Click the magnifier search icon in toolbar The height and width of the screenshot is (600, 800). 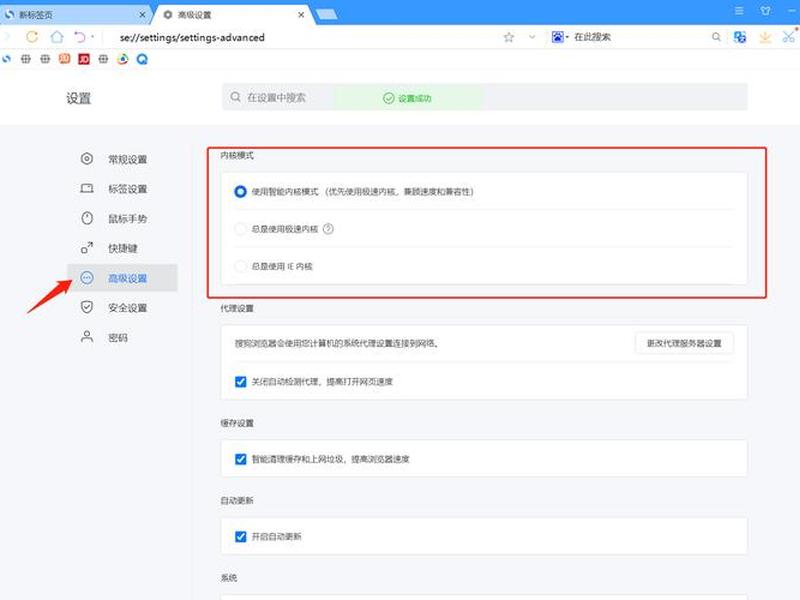tap(716, 37)
